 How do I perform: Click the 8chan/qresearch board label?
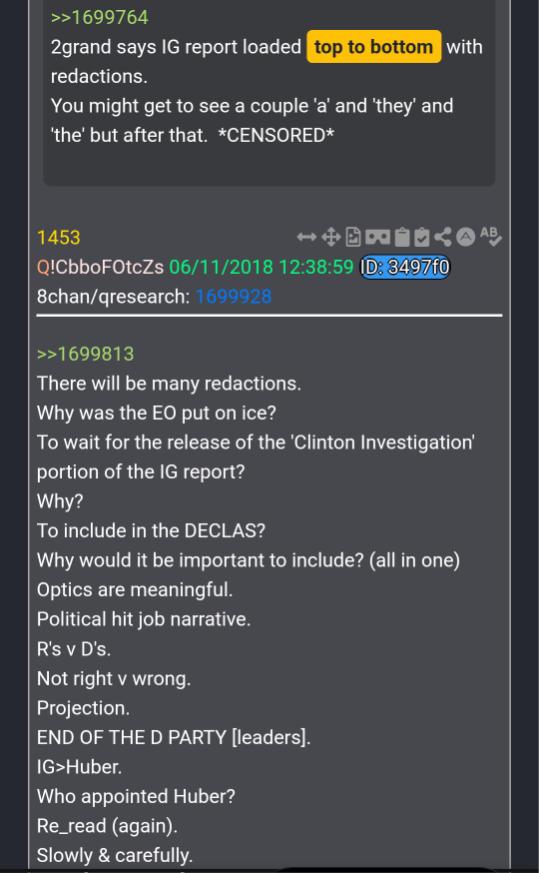[x=113, y=296]
